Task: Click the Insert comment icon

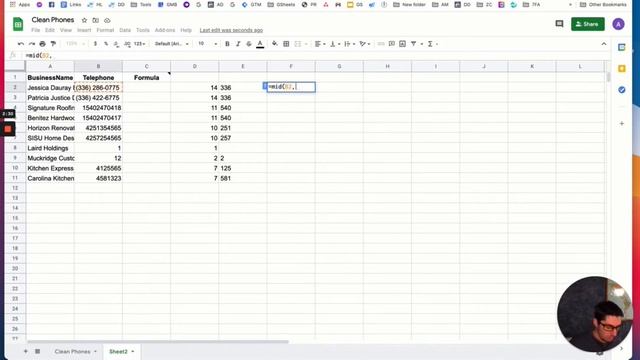Action: [x=391, y=44]
